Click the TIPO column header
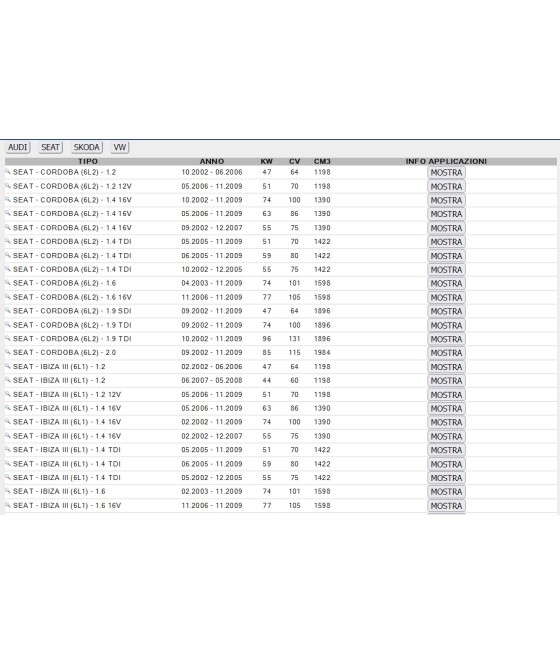560x655 pixels. tap(88, 161)
